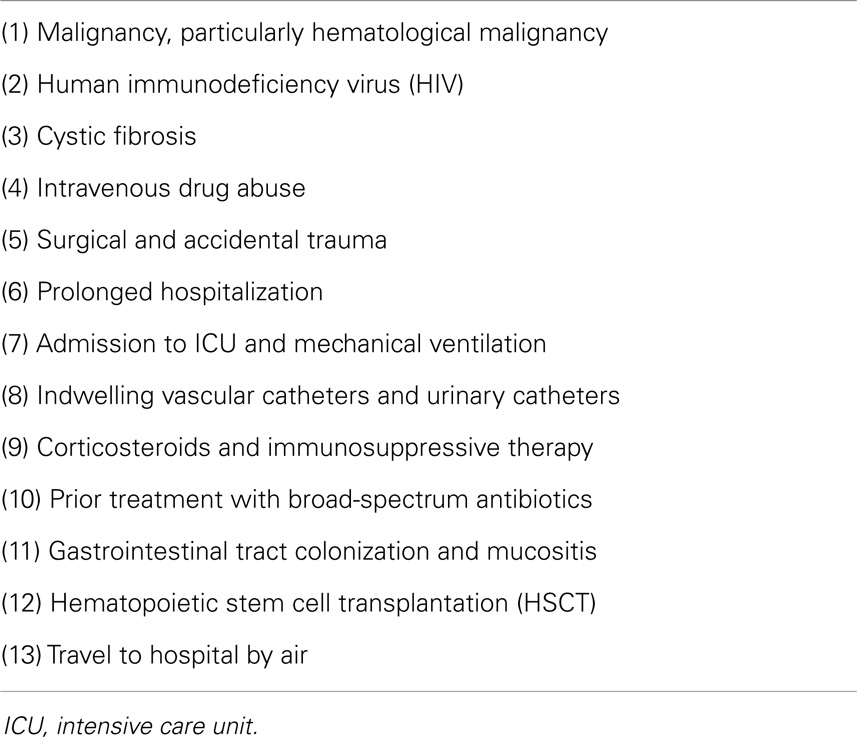The image size is (857, 737).
Task: Click Corticosteroids and immunosuppressive therapy line
Action: (x=297, y=448)
